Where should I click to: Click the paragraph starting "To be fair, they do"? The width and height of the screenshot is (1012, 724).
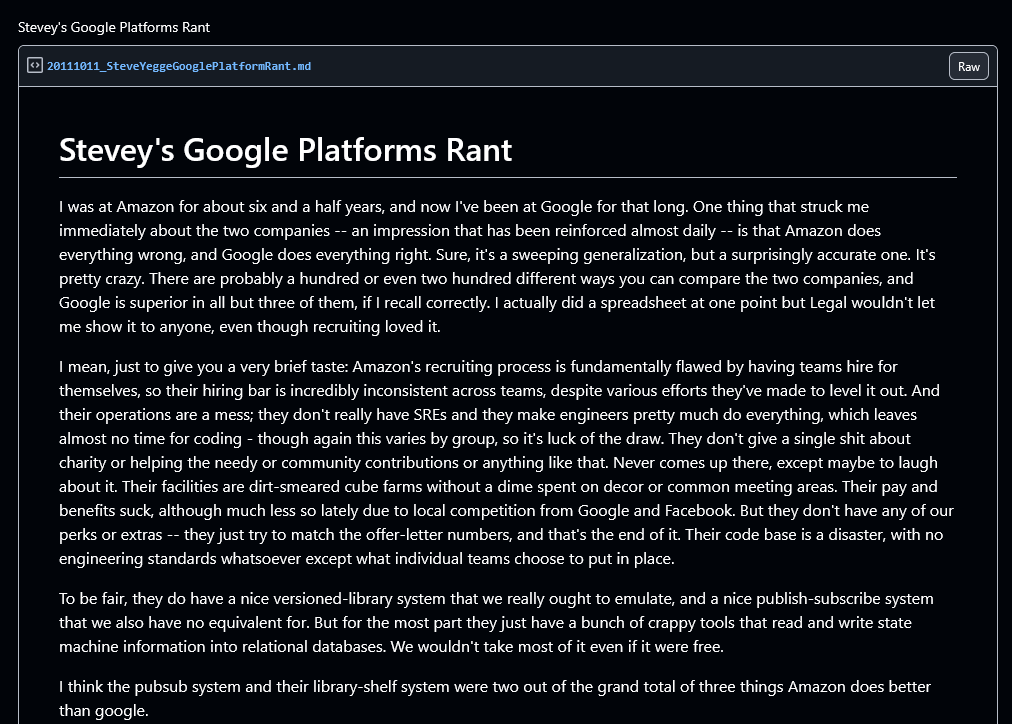coord(496,623)
